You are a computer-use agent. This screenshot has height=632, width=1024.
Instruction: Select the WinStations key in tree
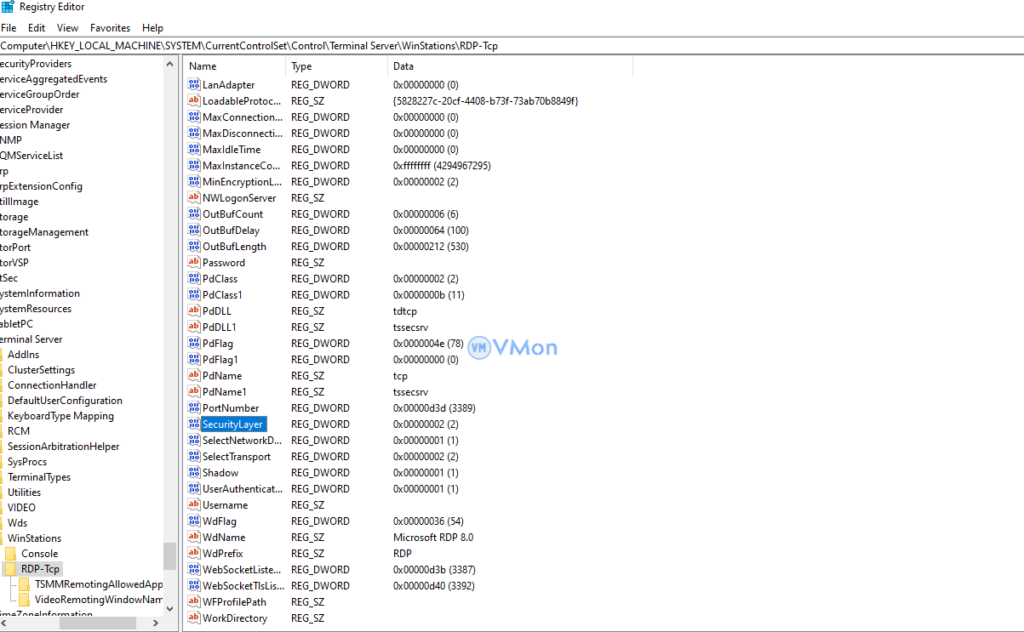pos(34,538)
